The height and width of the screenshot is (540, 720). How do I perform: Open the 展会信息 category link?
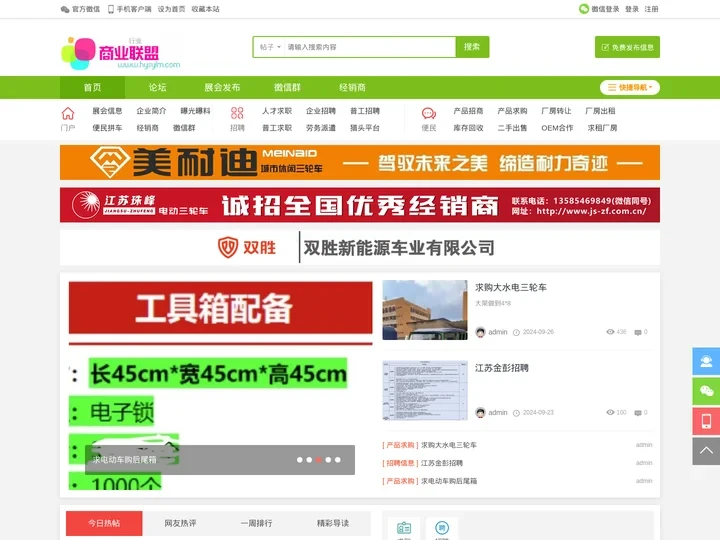(x=107, y=111)
